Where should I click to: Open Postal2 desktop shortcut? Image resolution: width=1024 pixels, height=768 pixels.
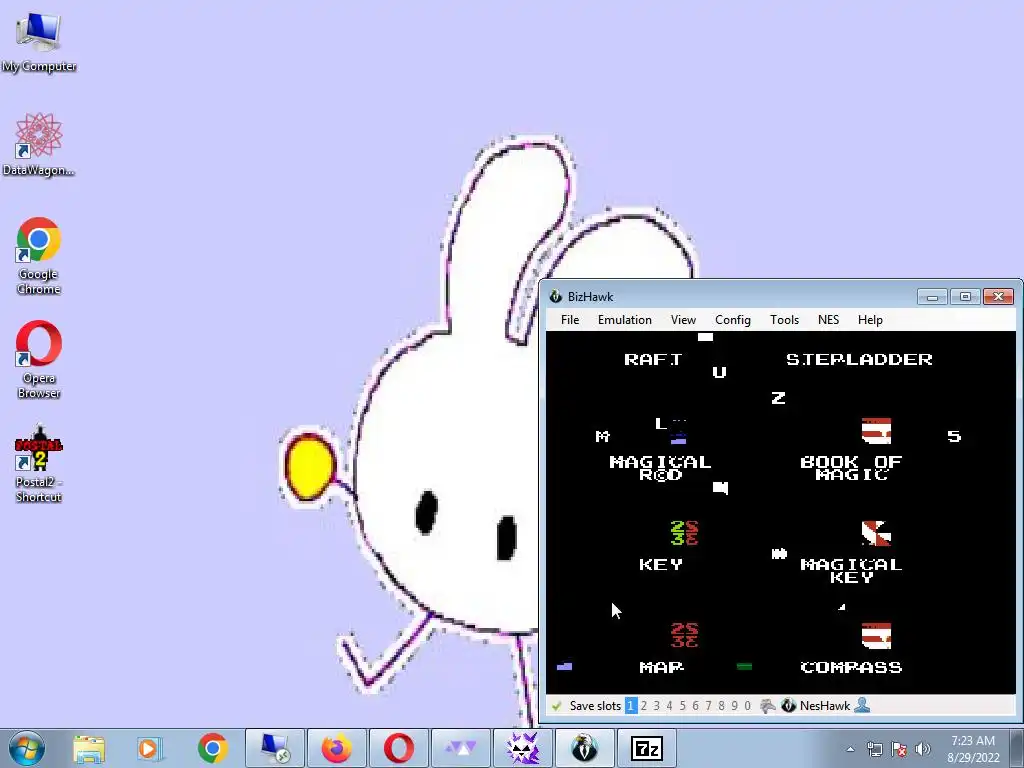pyautogui.click(x=39, y=464)
